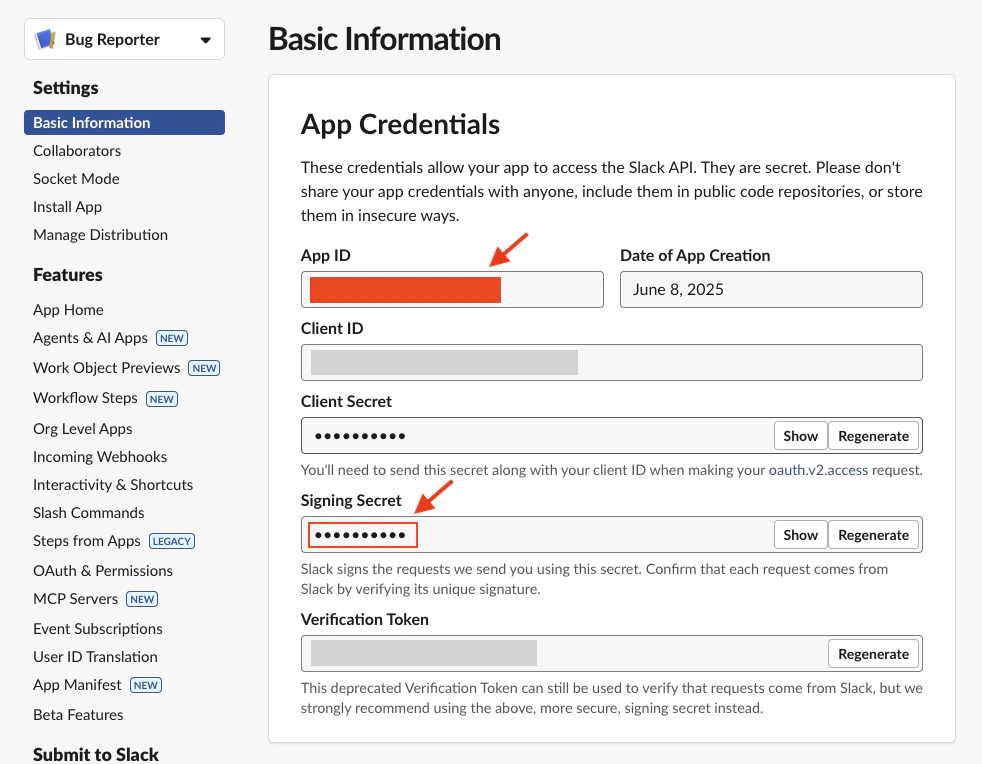Open Event Subscriptions settings
This screenshot has width=982, height=764.
(97, 628)
